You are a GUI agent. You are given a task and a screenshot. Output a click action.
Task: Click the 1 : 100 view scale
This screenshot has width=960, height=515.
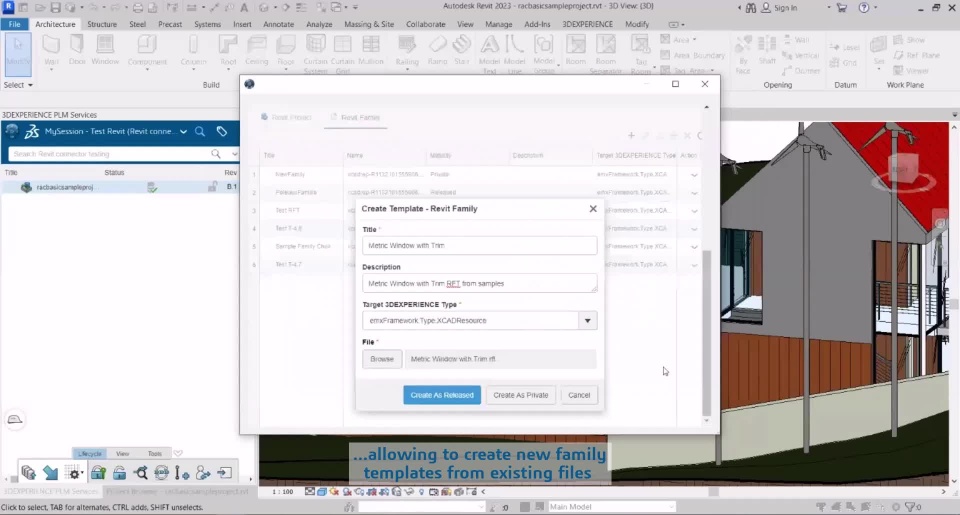(283, 492)
